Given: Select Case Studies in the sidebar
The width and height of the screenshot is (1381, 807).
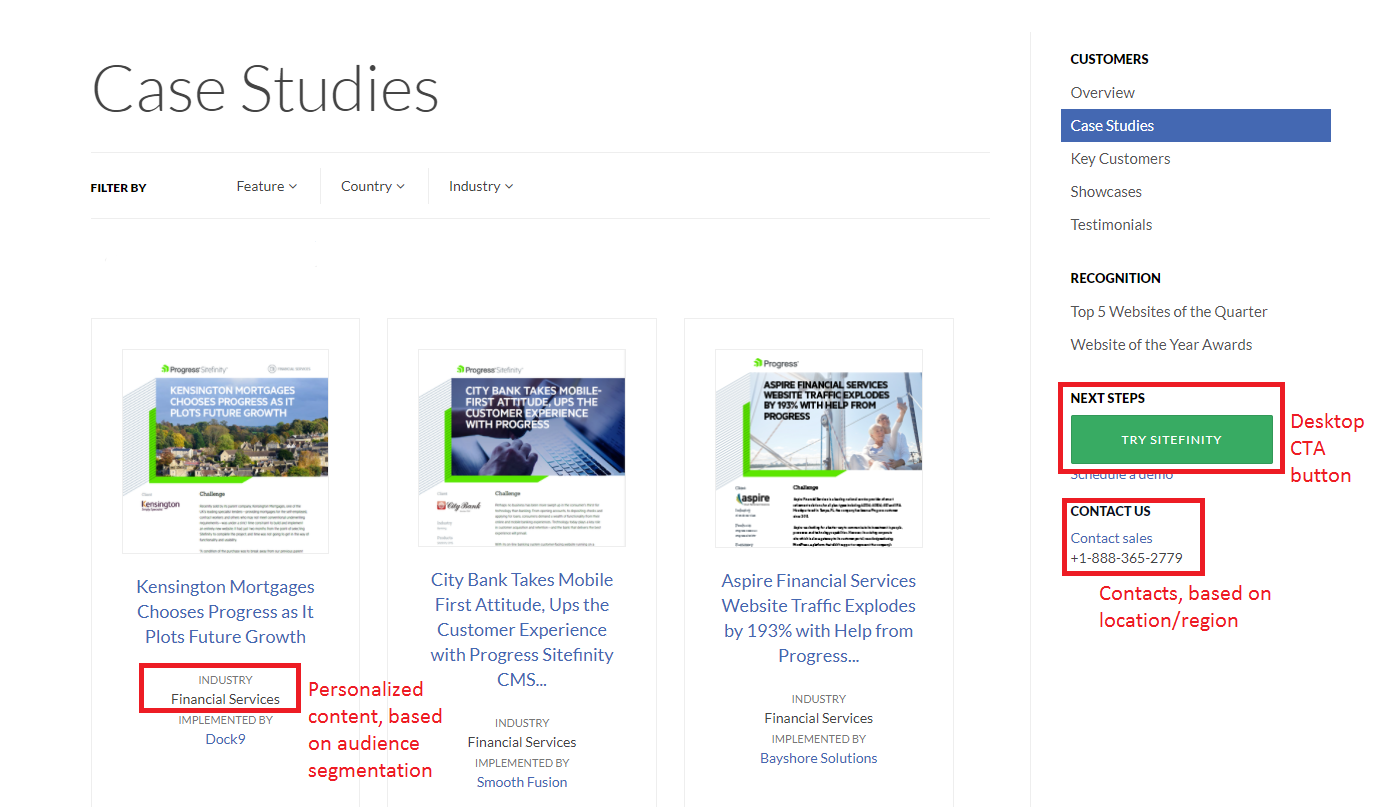Looking at the screenshot, I should [x=1112, y=125].
